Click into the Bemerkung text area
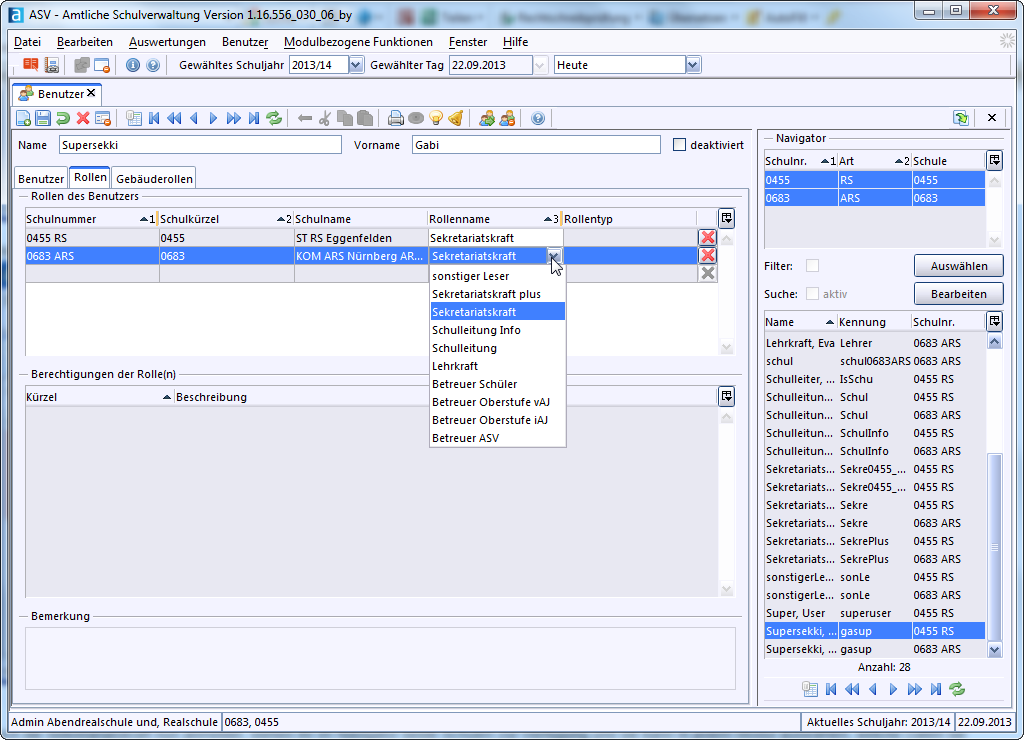 click(x=380, y=658)
